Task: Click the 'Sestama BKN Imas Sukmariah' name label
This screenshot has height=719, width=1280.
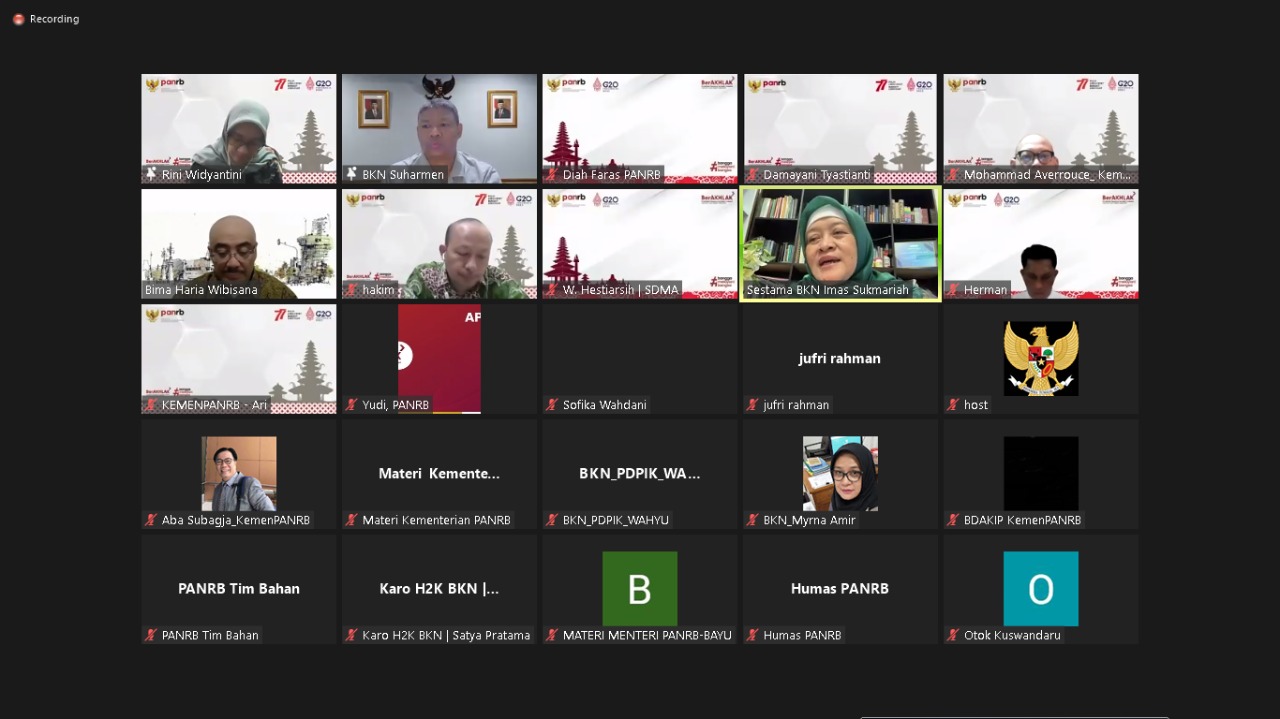Action: (828, 290)
